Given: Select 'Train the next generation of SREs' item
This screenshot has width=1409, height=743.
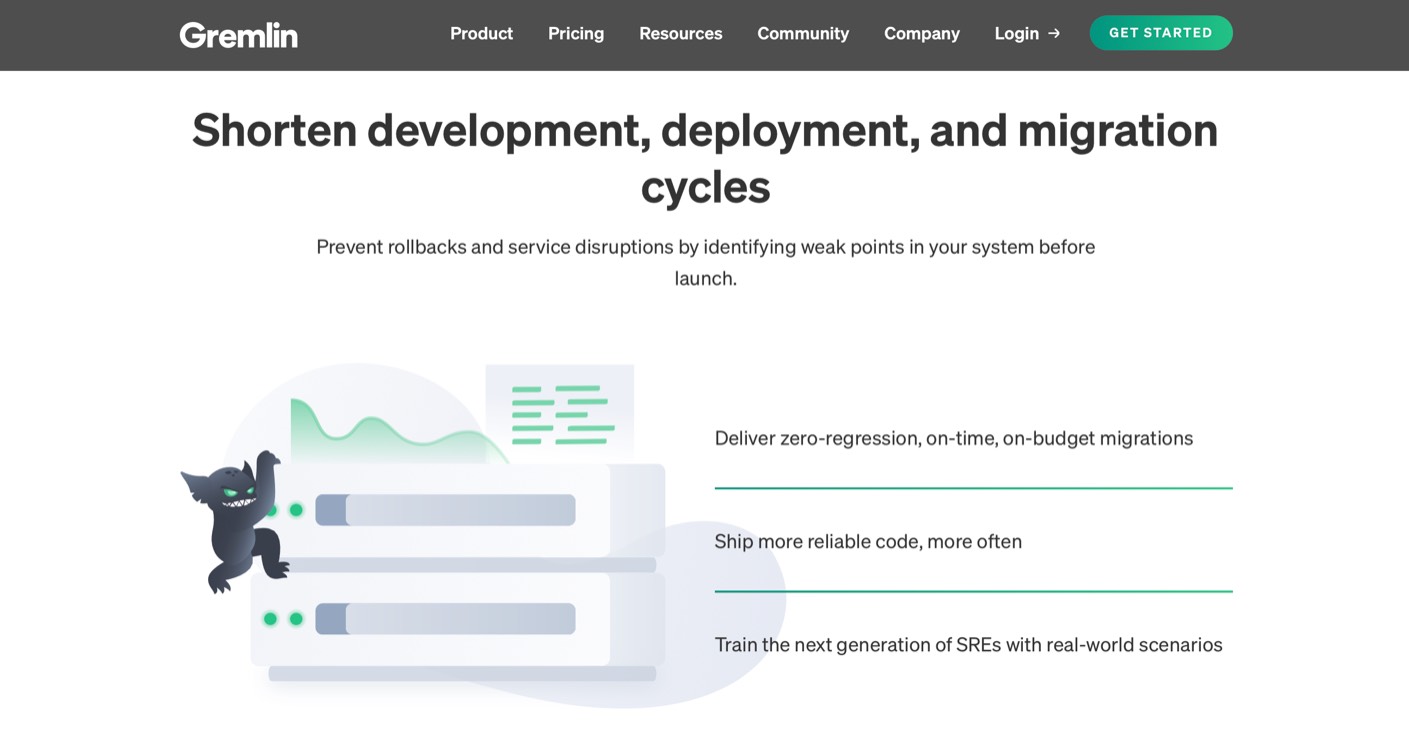Looking at the screenshot, I should [968, 645].
